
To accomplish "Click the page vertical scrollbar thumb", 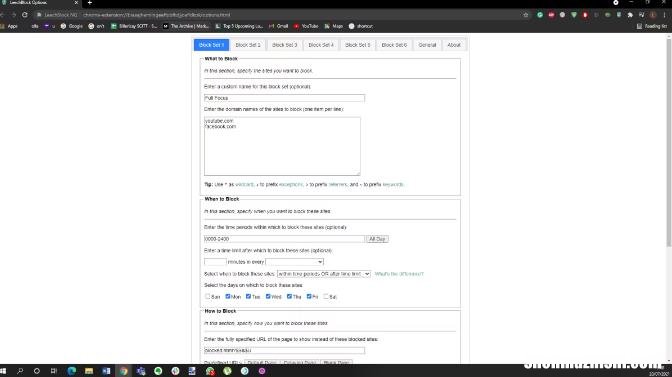I will [x=669, y=144].
